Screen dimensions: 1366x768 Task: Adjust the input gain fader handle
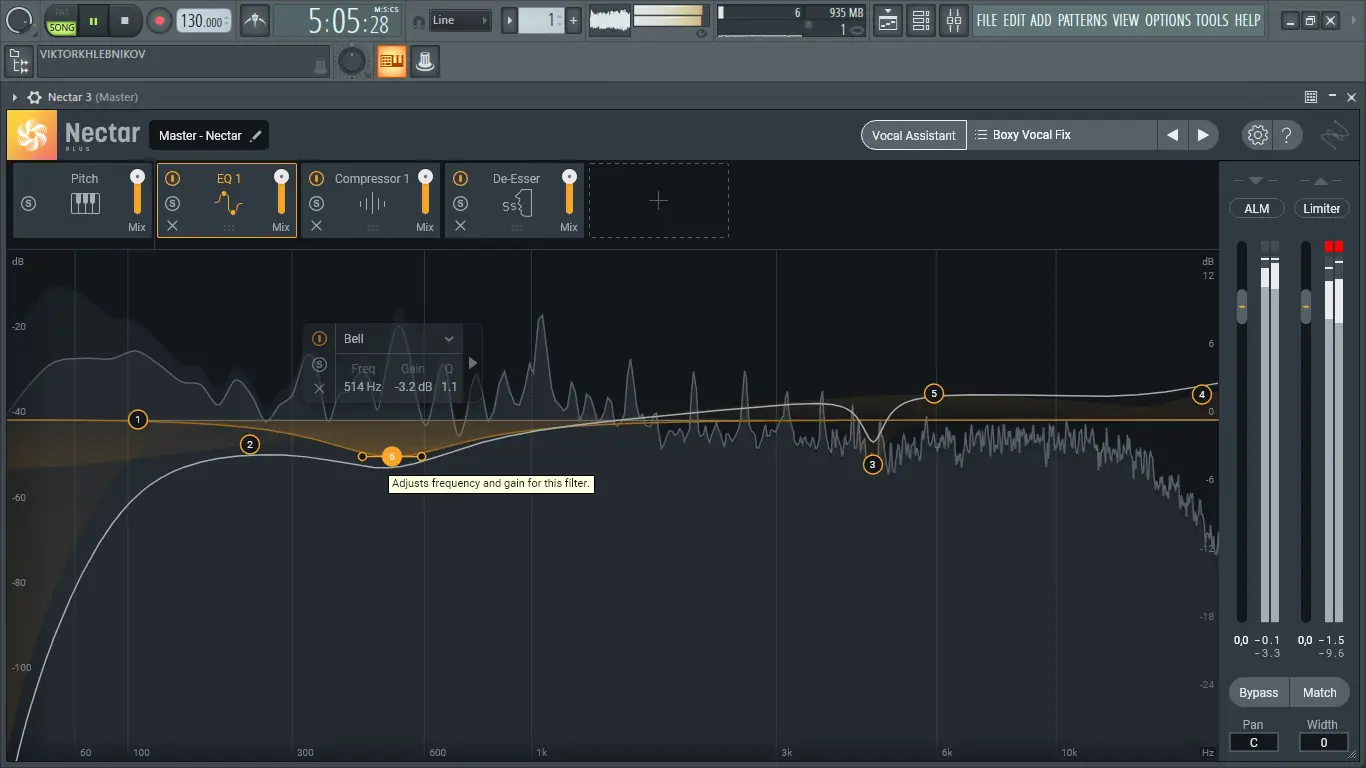1242,306
